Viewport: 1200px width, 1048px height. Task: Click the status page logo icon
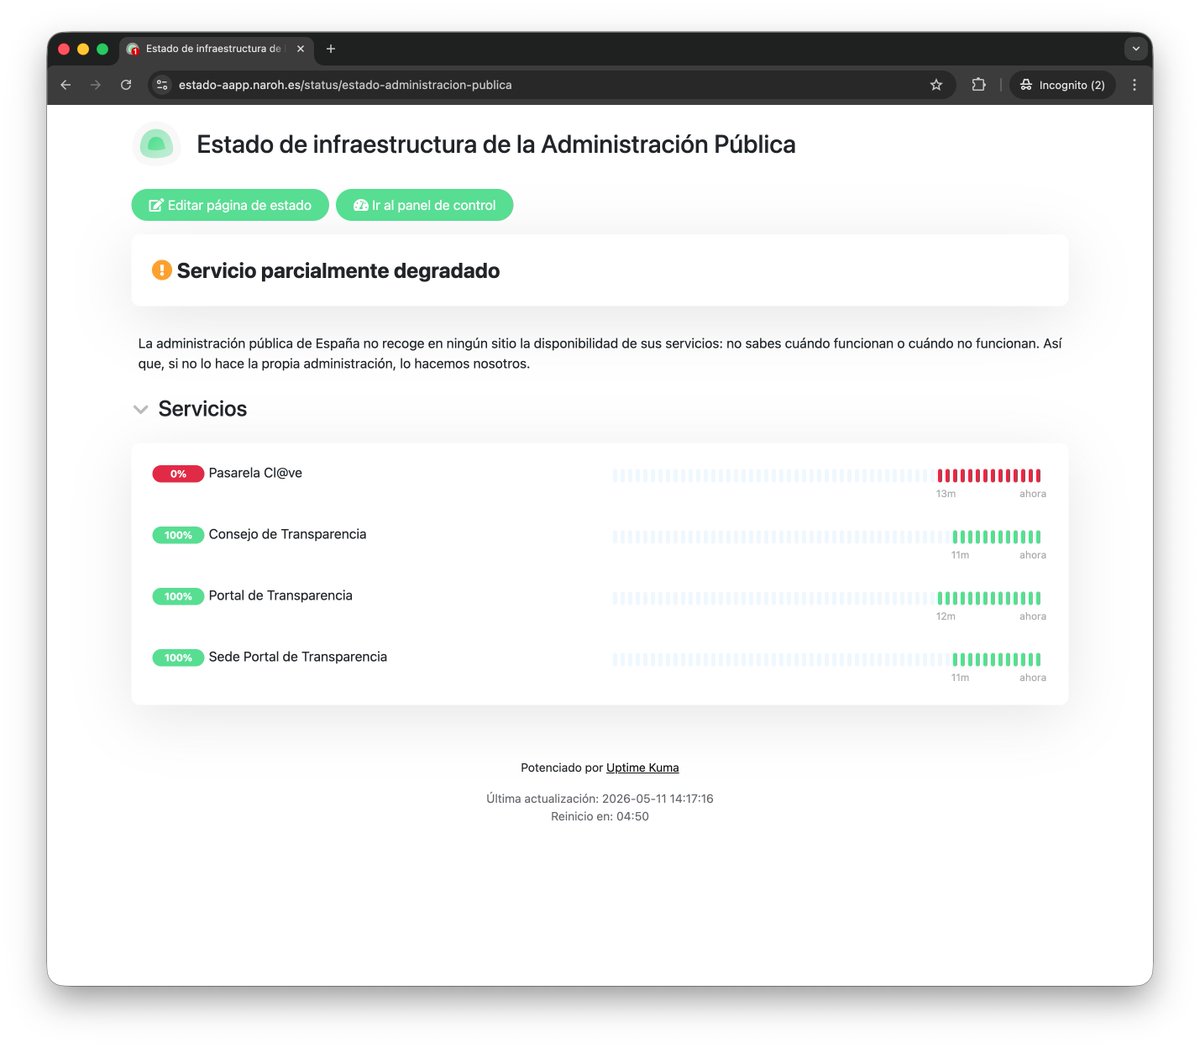click(x=156, y=144)
